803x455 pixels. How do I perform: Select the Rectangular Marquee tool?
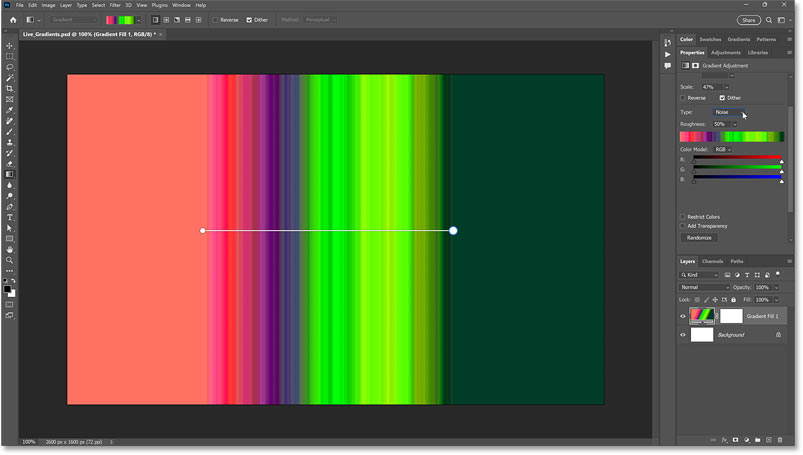10,57
